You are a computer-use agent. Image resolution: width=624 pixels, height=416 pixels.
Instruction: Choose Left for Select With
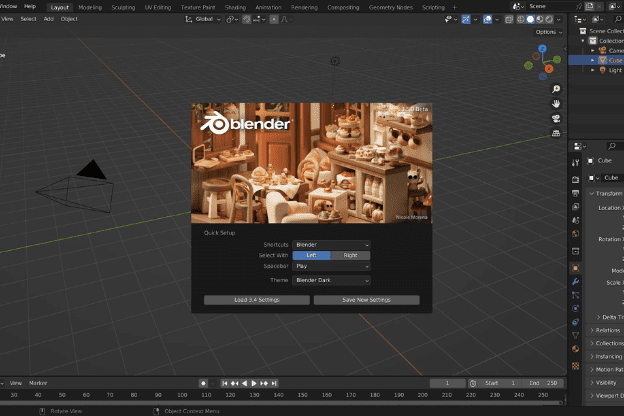[312, 255]
